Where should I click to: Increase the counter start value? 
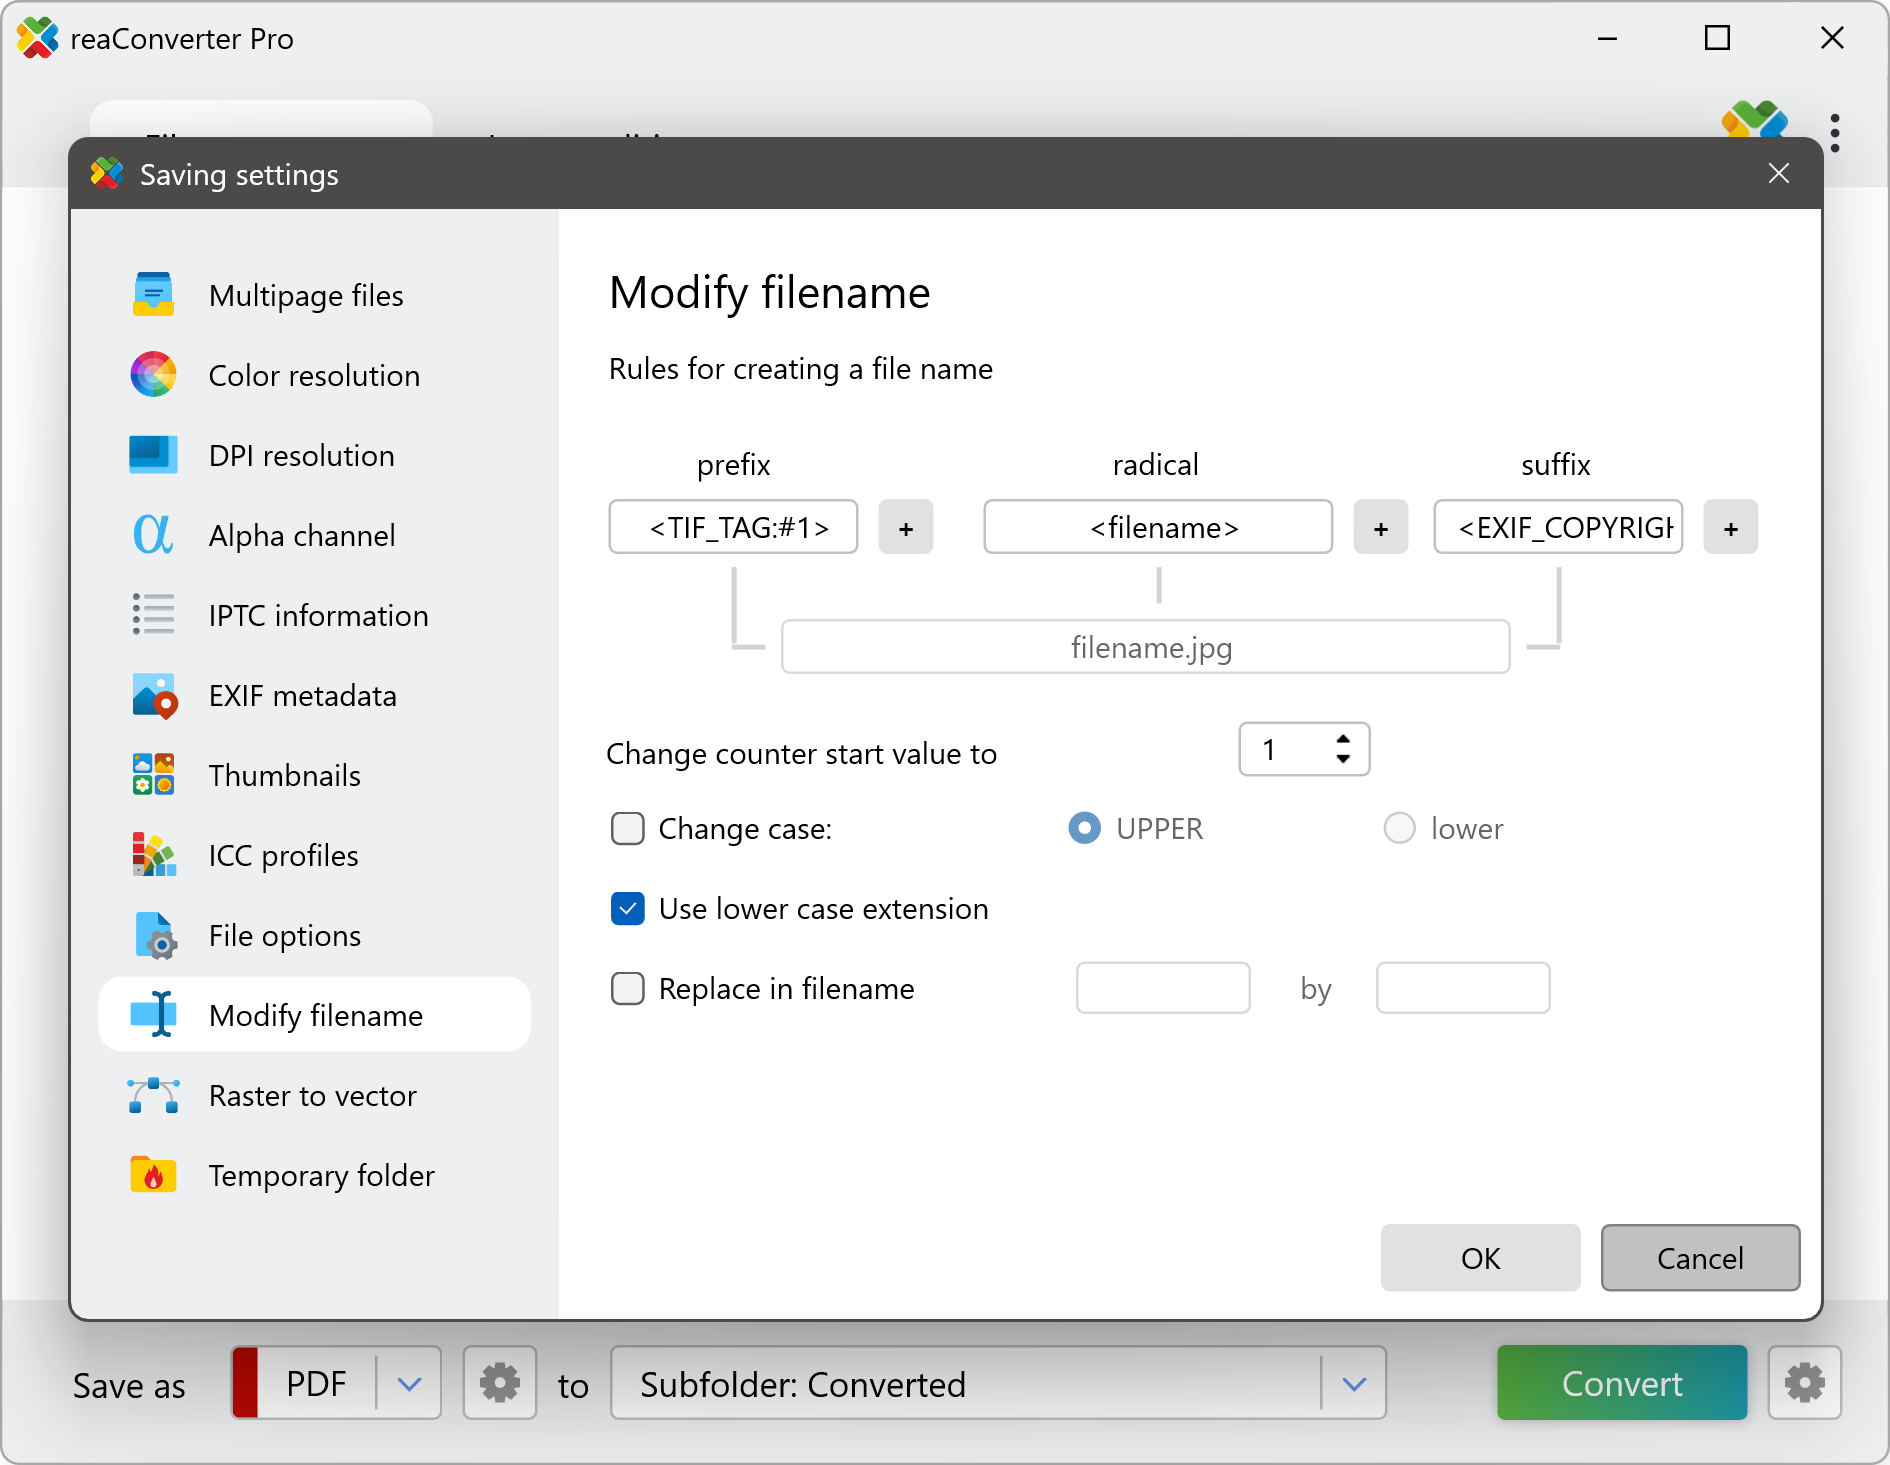[x=1343, y=739]
